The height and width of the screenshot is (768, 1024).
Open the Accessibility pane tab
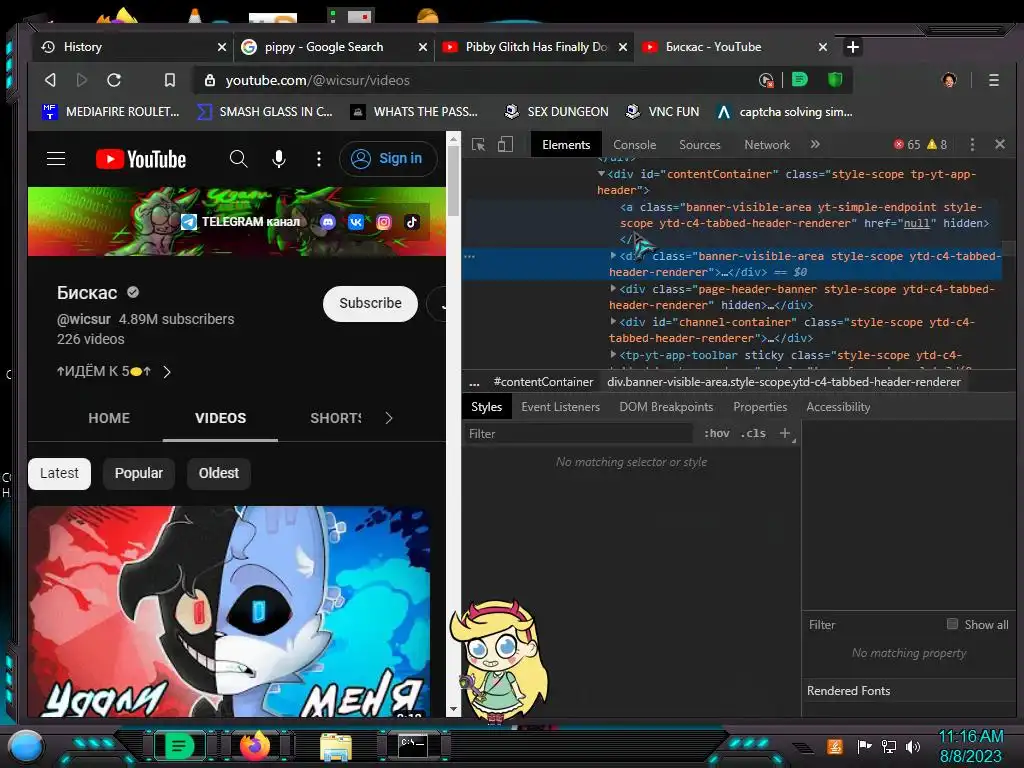click(x=838, y=407)
